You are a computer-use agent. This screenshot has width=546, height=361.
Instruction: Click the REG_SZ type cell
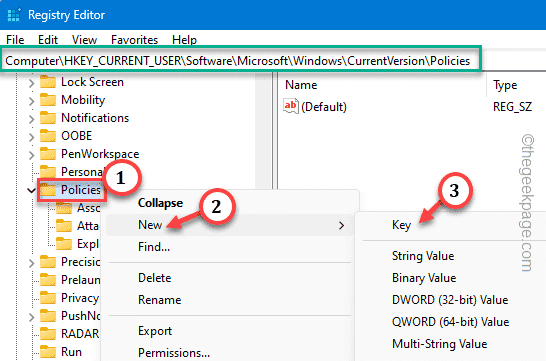point(512,107)
